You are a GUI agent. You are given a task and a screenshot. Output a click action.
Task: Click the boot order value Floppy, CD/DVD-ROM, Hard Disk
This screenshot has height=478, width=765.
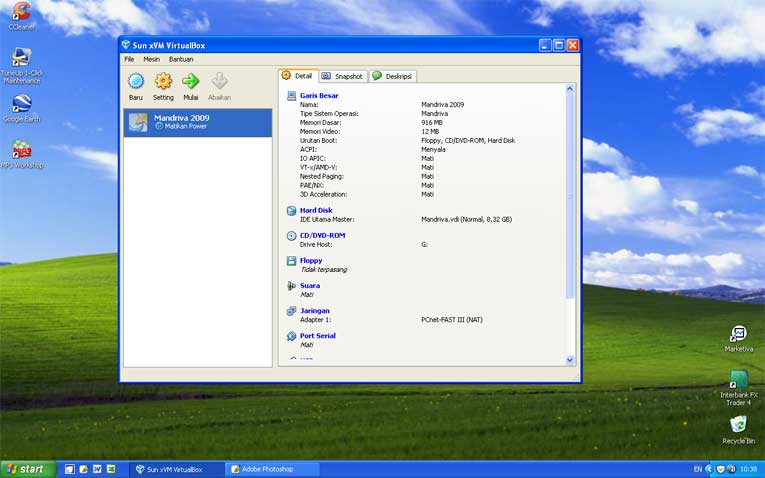pos(468,140)
